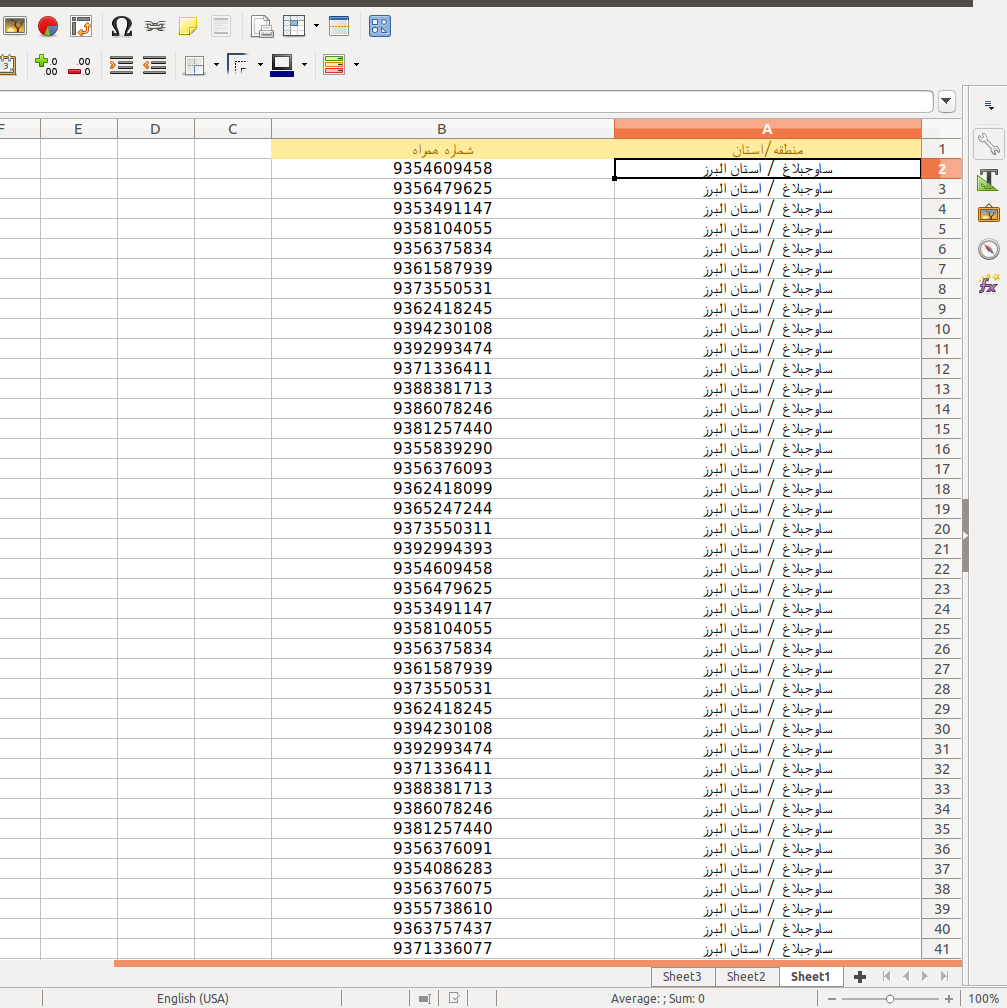Click into the formula input line
The height and width of the screenshot is (1008, 1007).
click(466, 101)
